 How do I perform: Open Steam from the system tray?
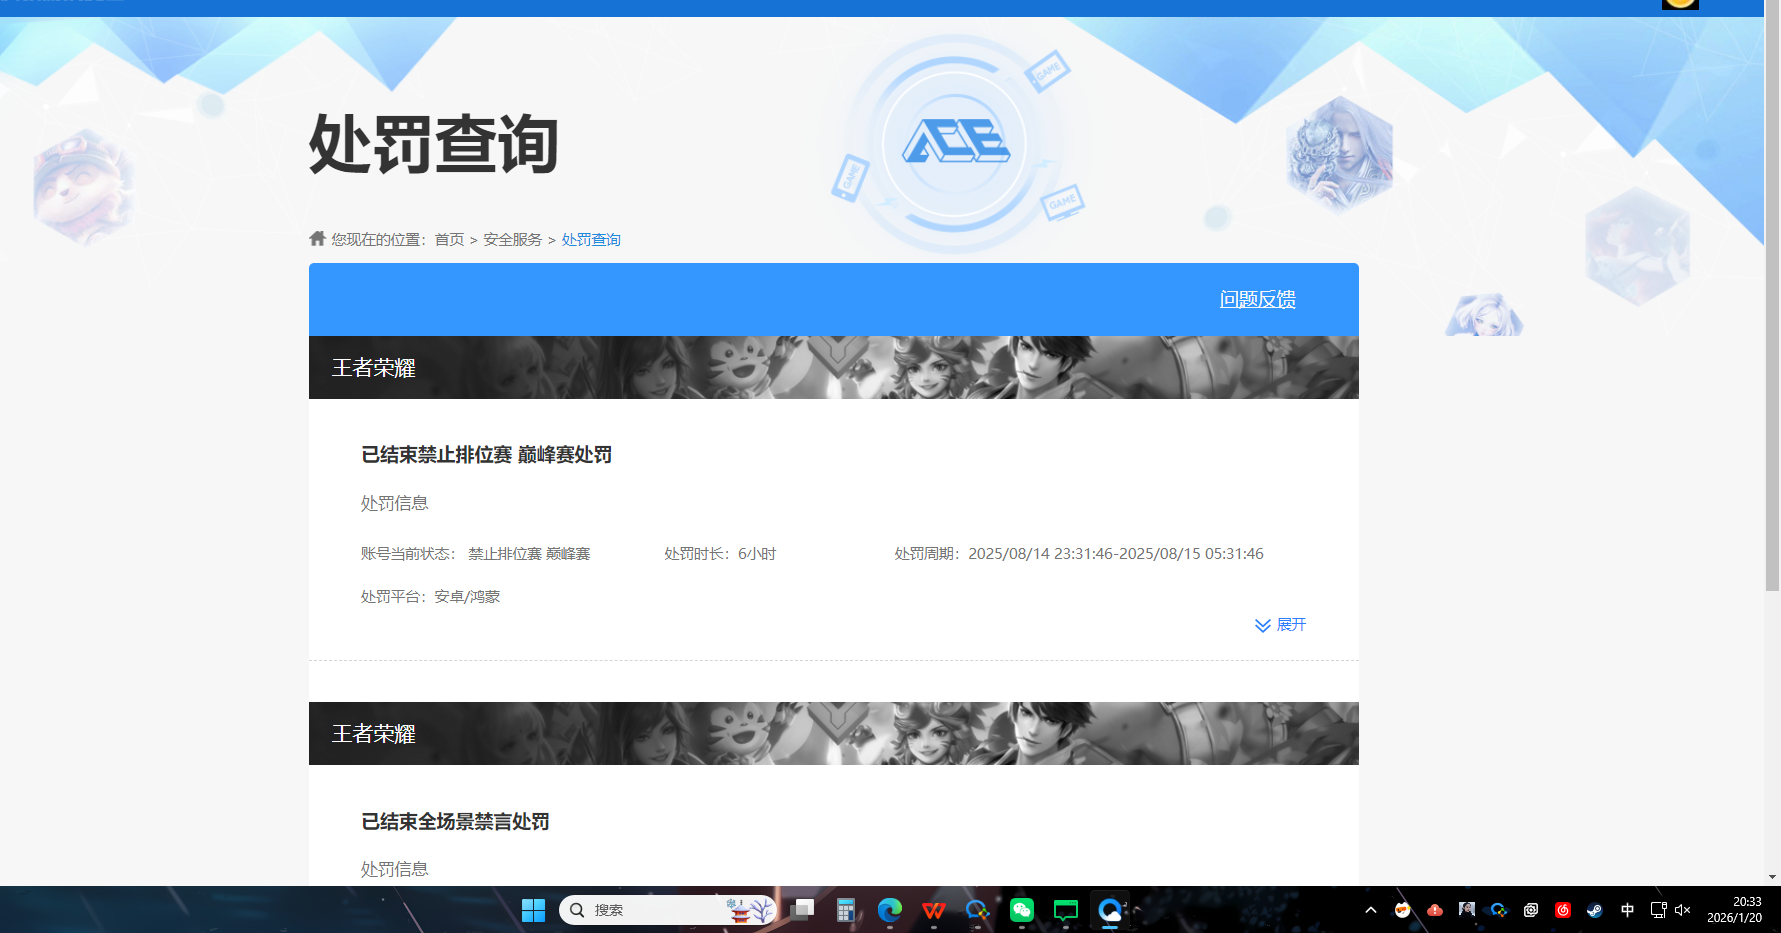pyautogui.click(x=1594, y=911)
